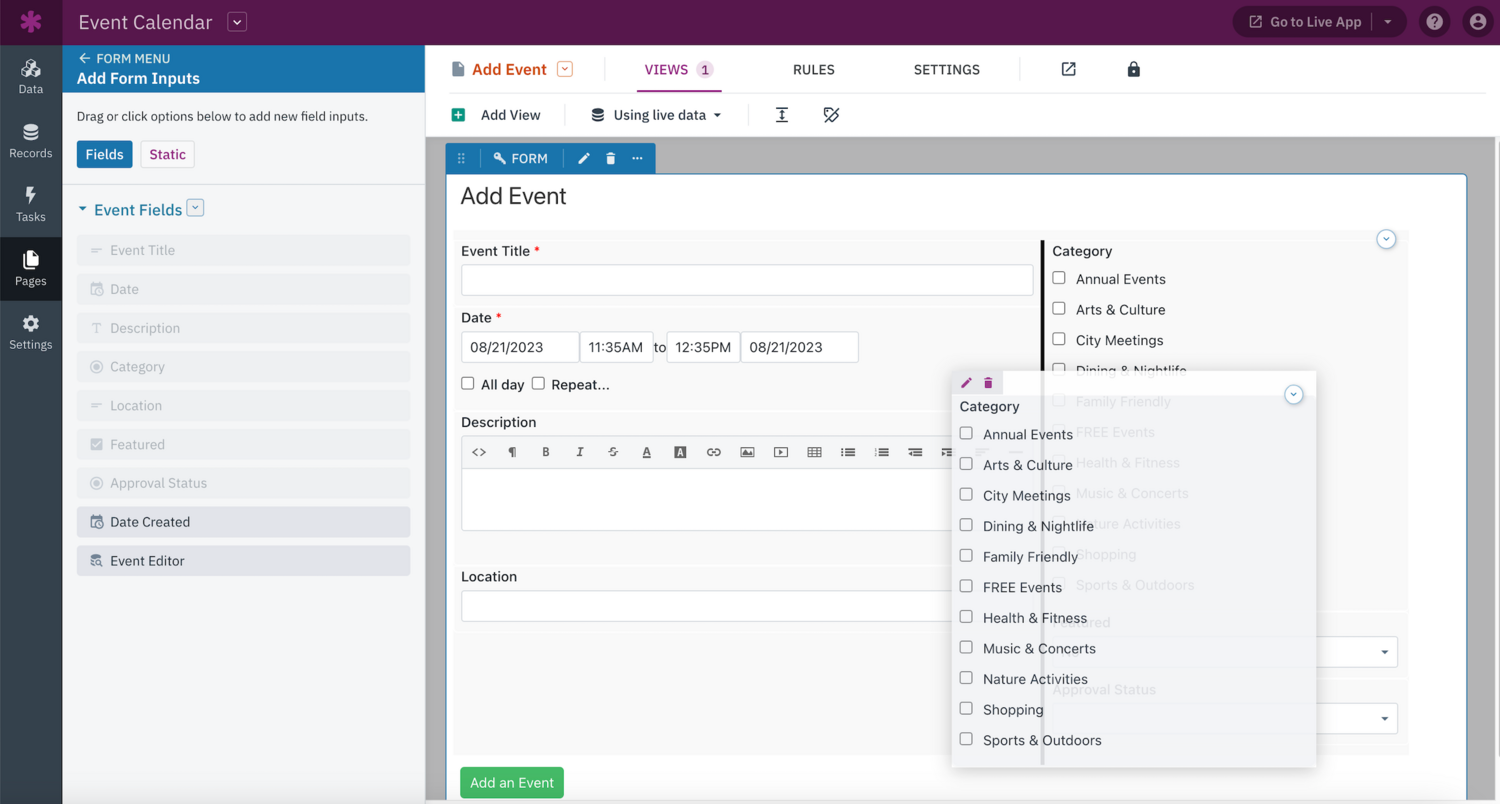Open page preview in new window icon

(1068, 69)
